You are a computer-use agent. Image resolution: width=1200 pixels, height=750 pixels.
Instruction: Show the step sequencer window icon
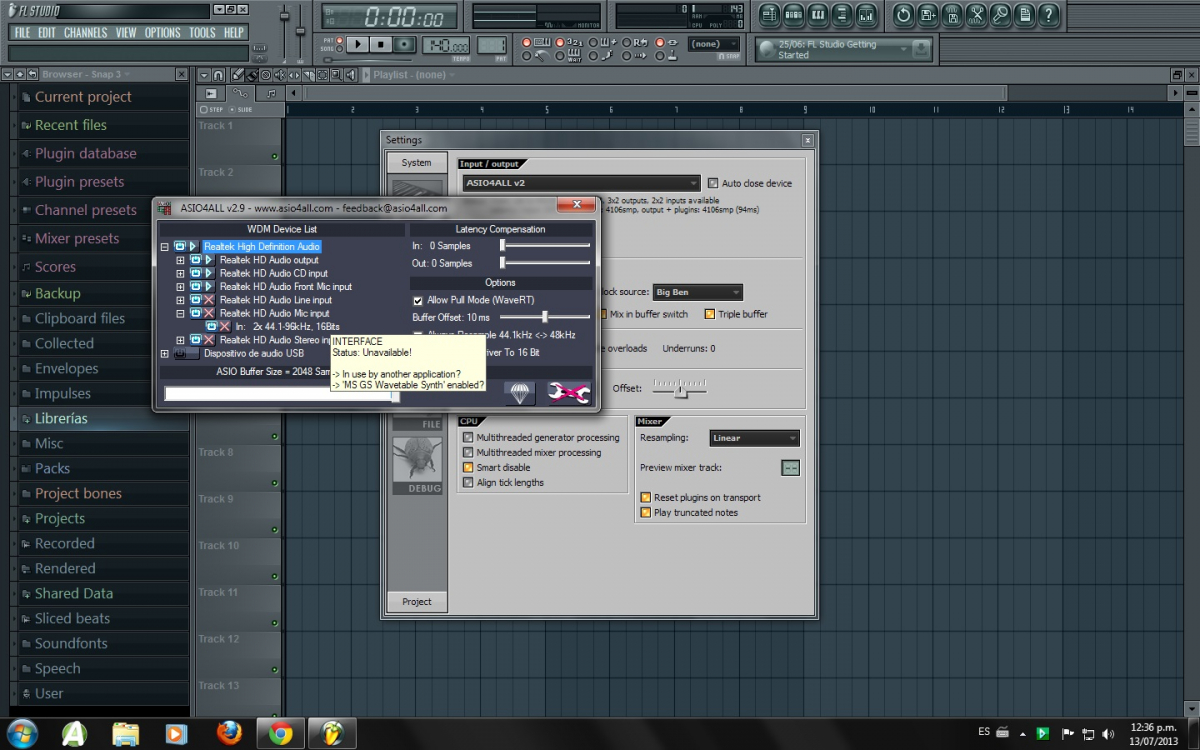793,15
